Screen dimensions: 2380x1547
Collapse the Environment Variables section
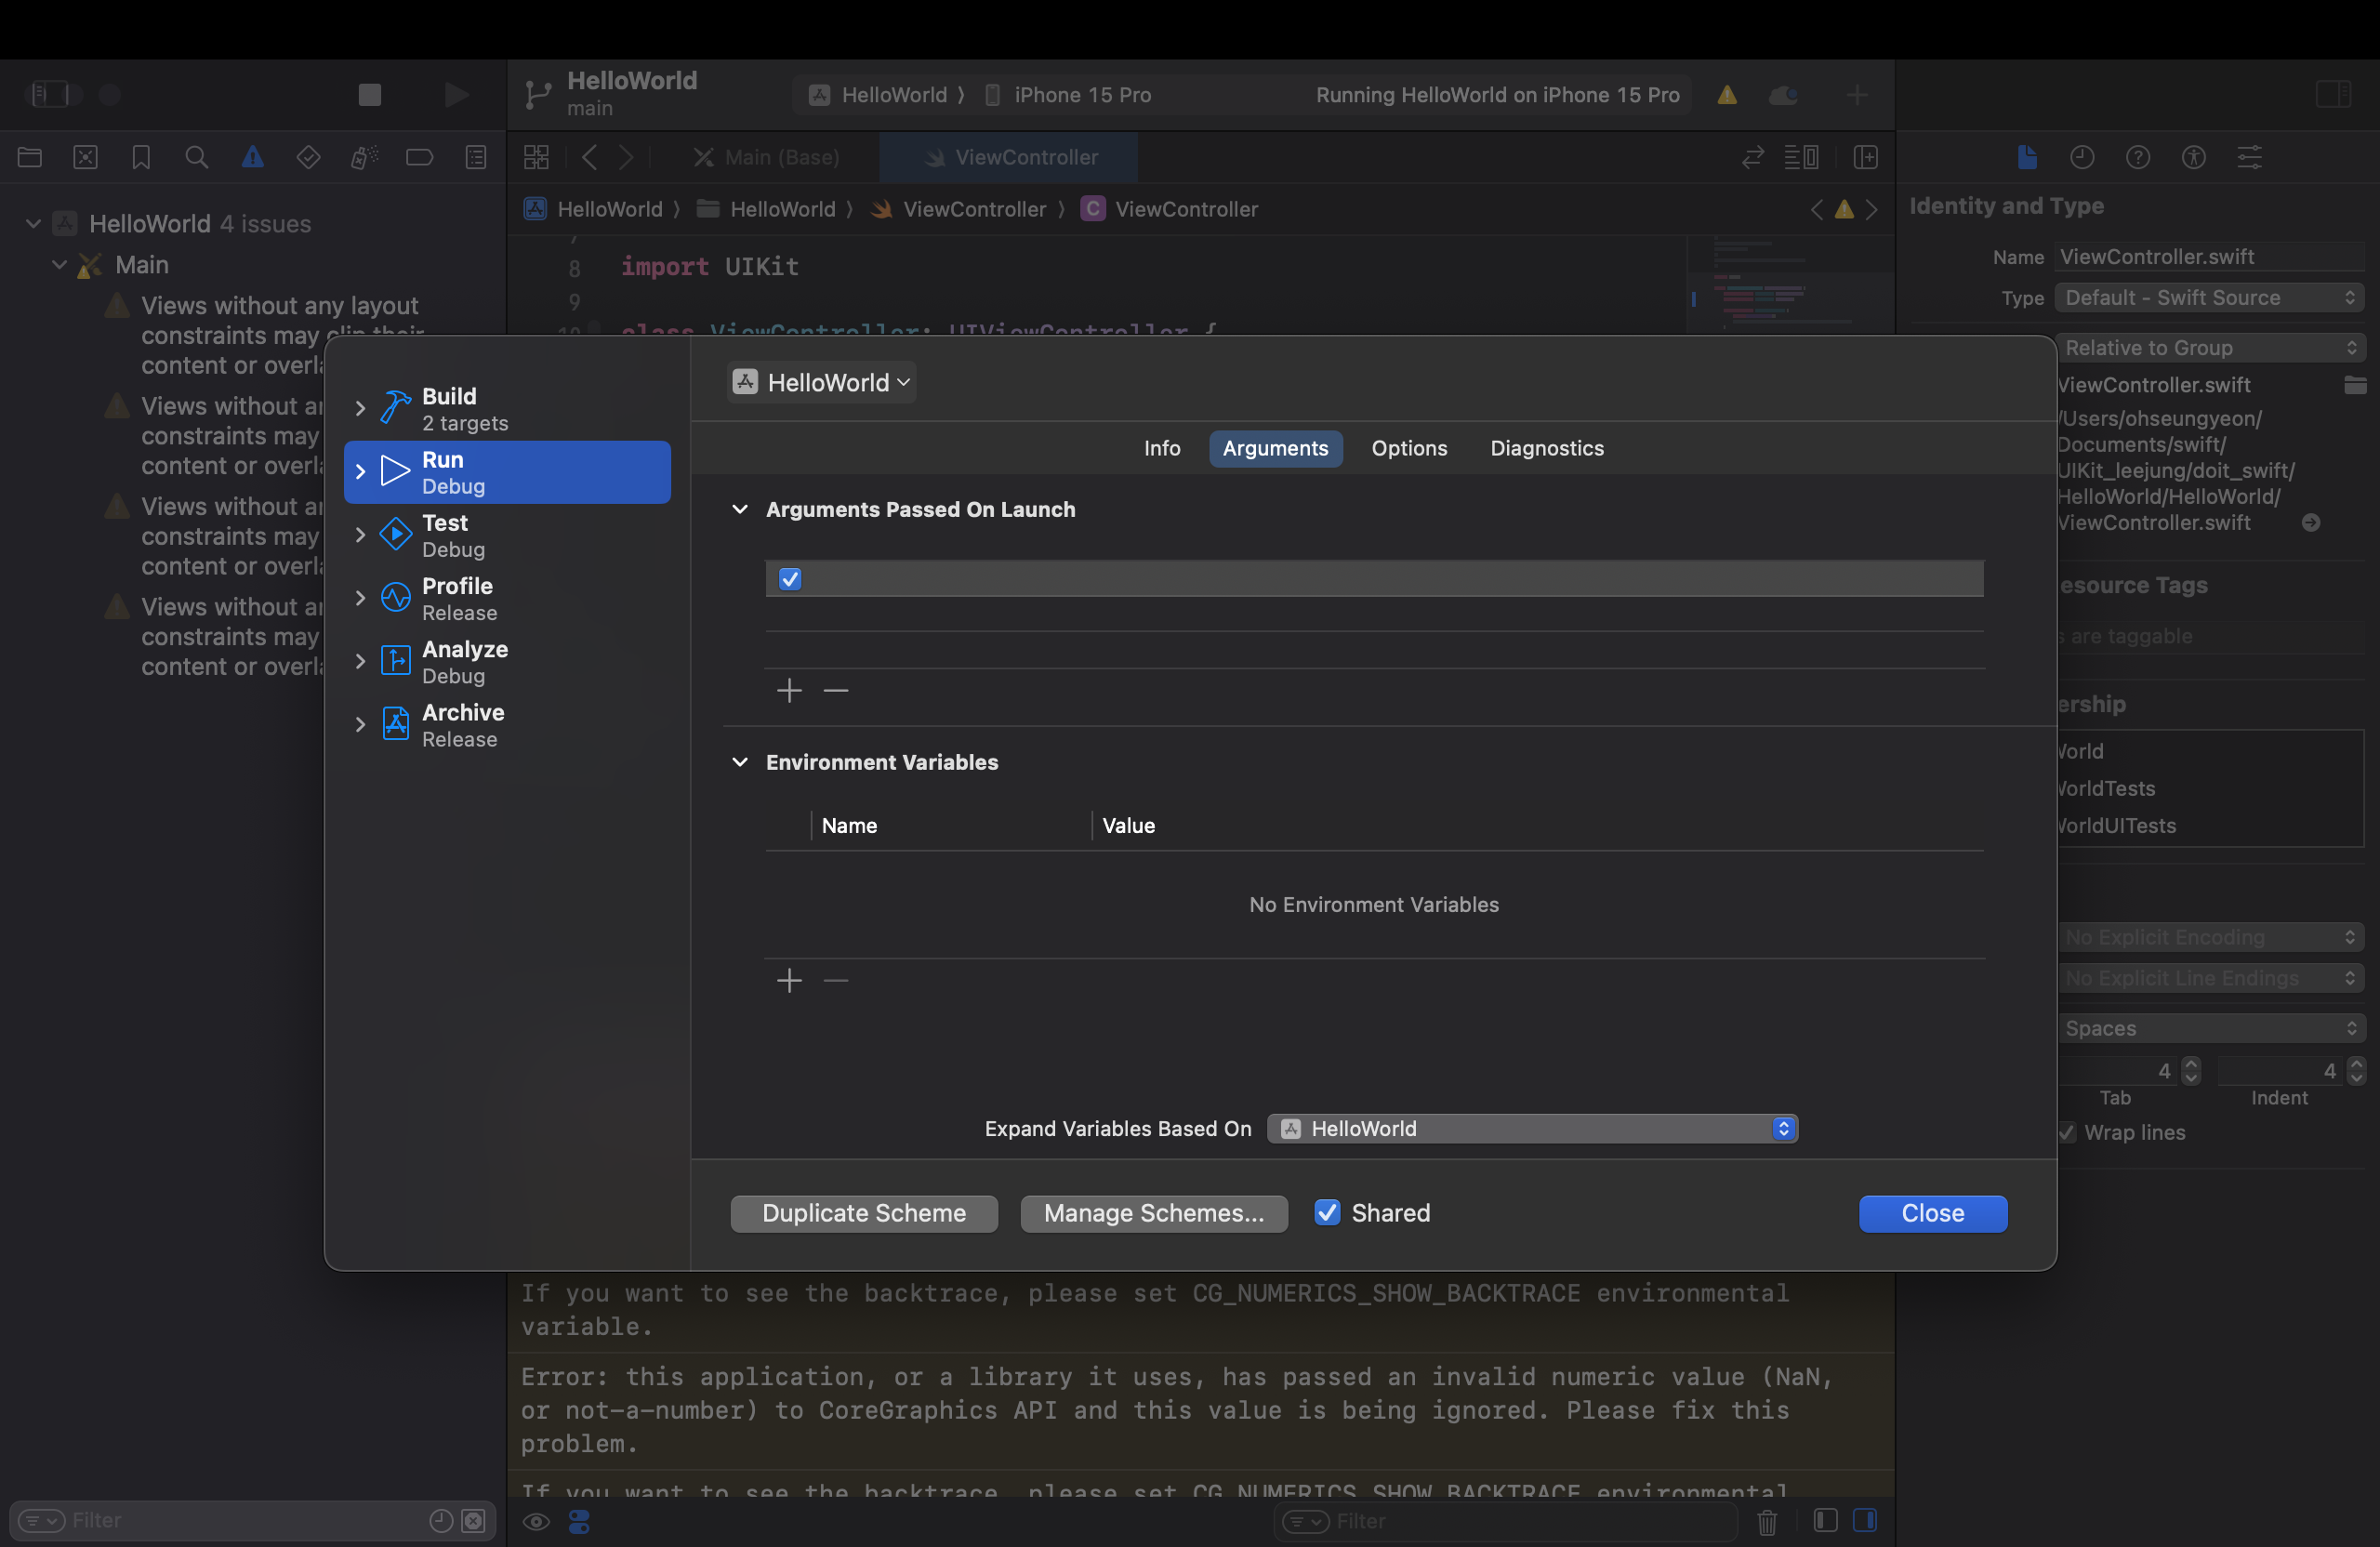pyautogui.click(x=740, y=762)
